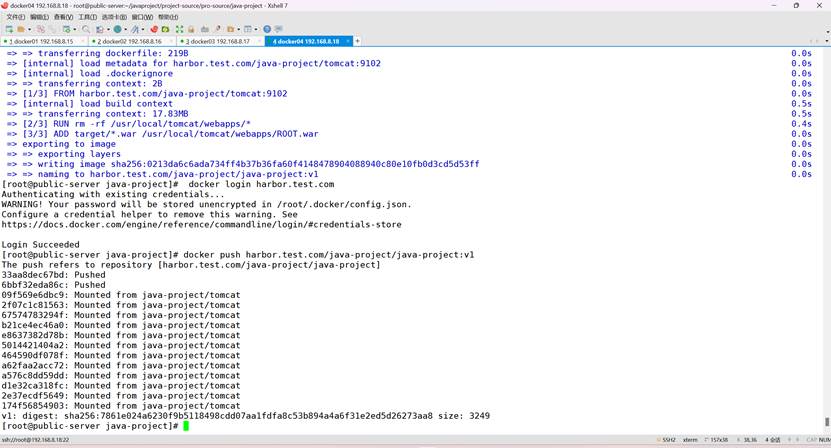Close the docker02 tab
831x448 pixels.
point(171,41)
